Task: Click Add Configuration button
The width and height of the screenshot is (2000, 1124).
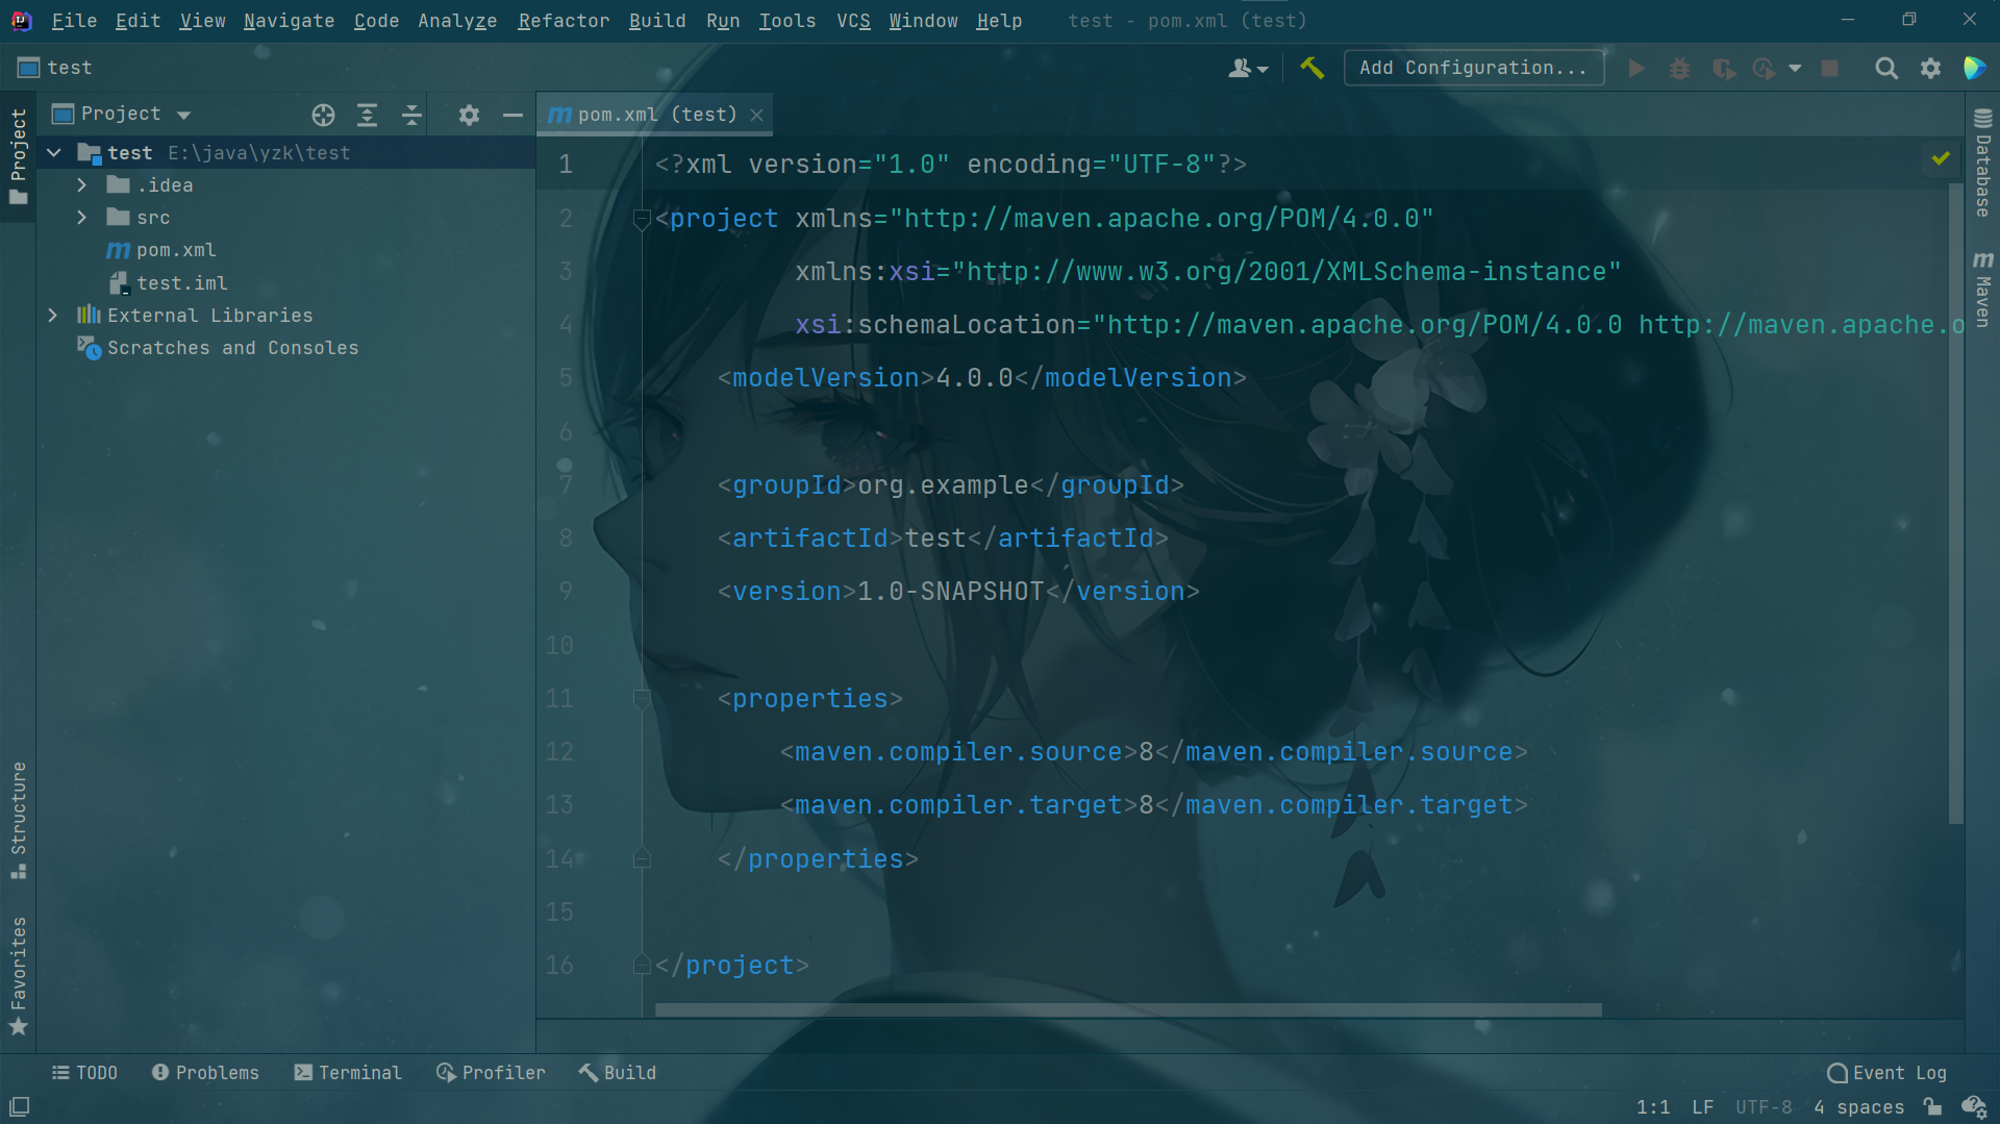Action: click(1473, 68)
